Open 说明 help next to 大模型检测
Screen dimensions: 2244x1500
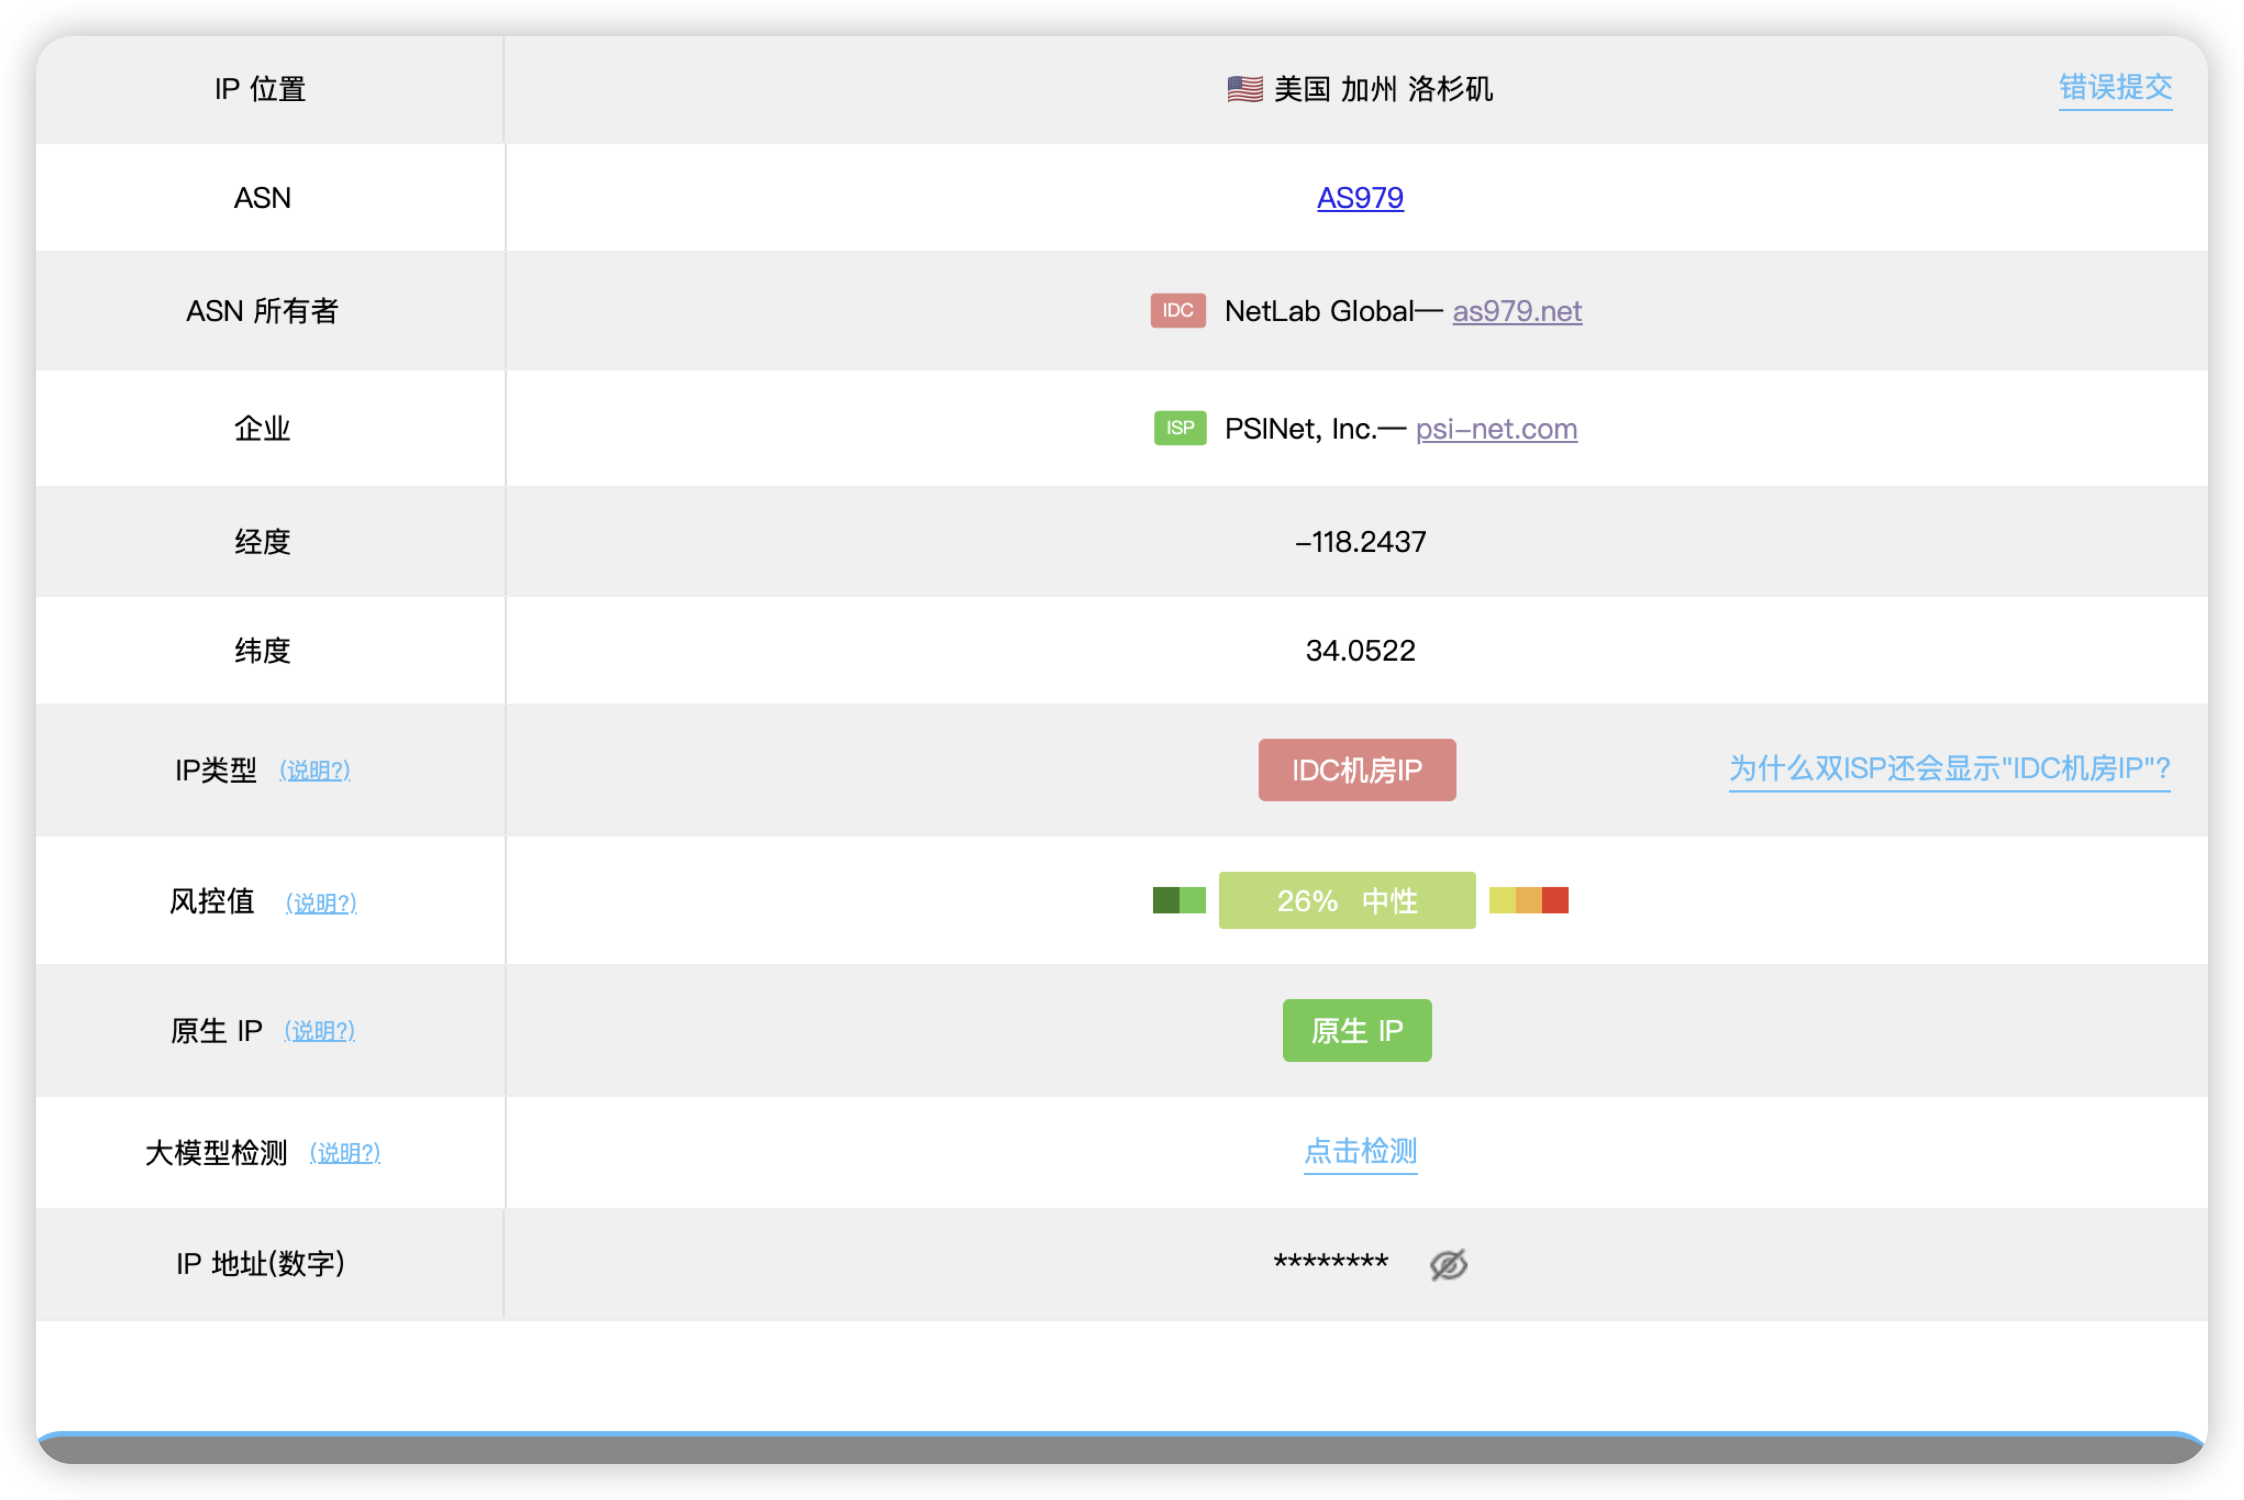pos(345,1153)
